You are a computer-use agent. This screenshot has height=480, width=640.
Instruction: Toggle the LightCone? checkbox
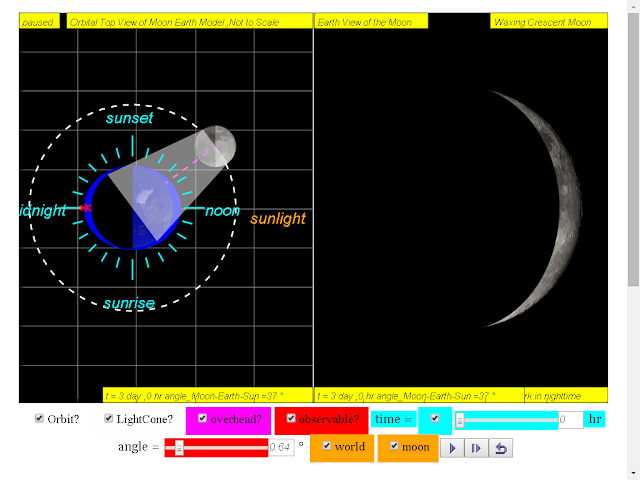(108, 418)
